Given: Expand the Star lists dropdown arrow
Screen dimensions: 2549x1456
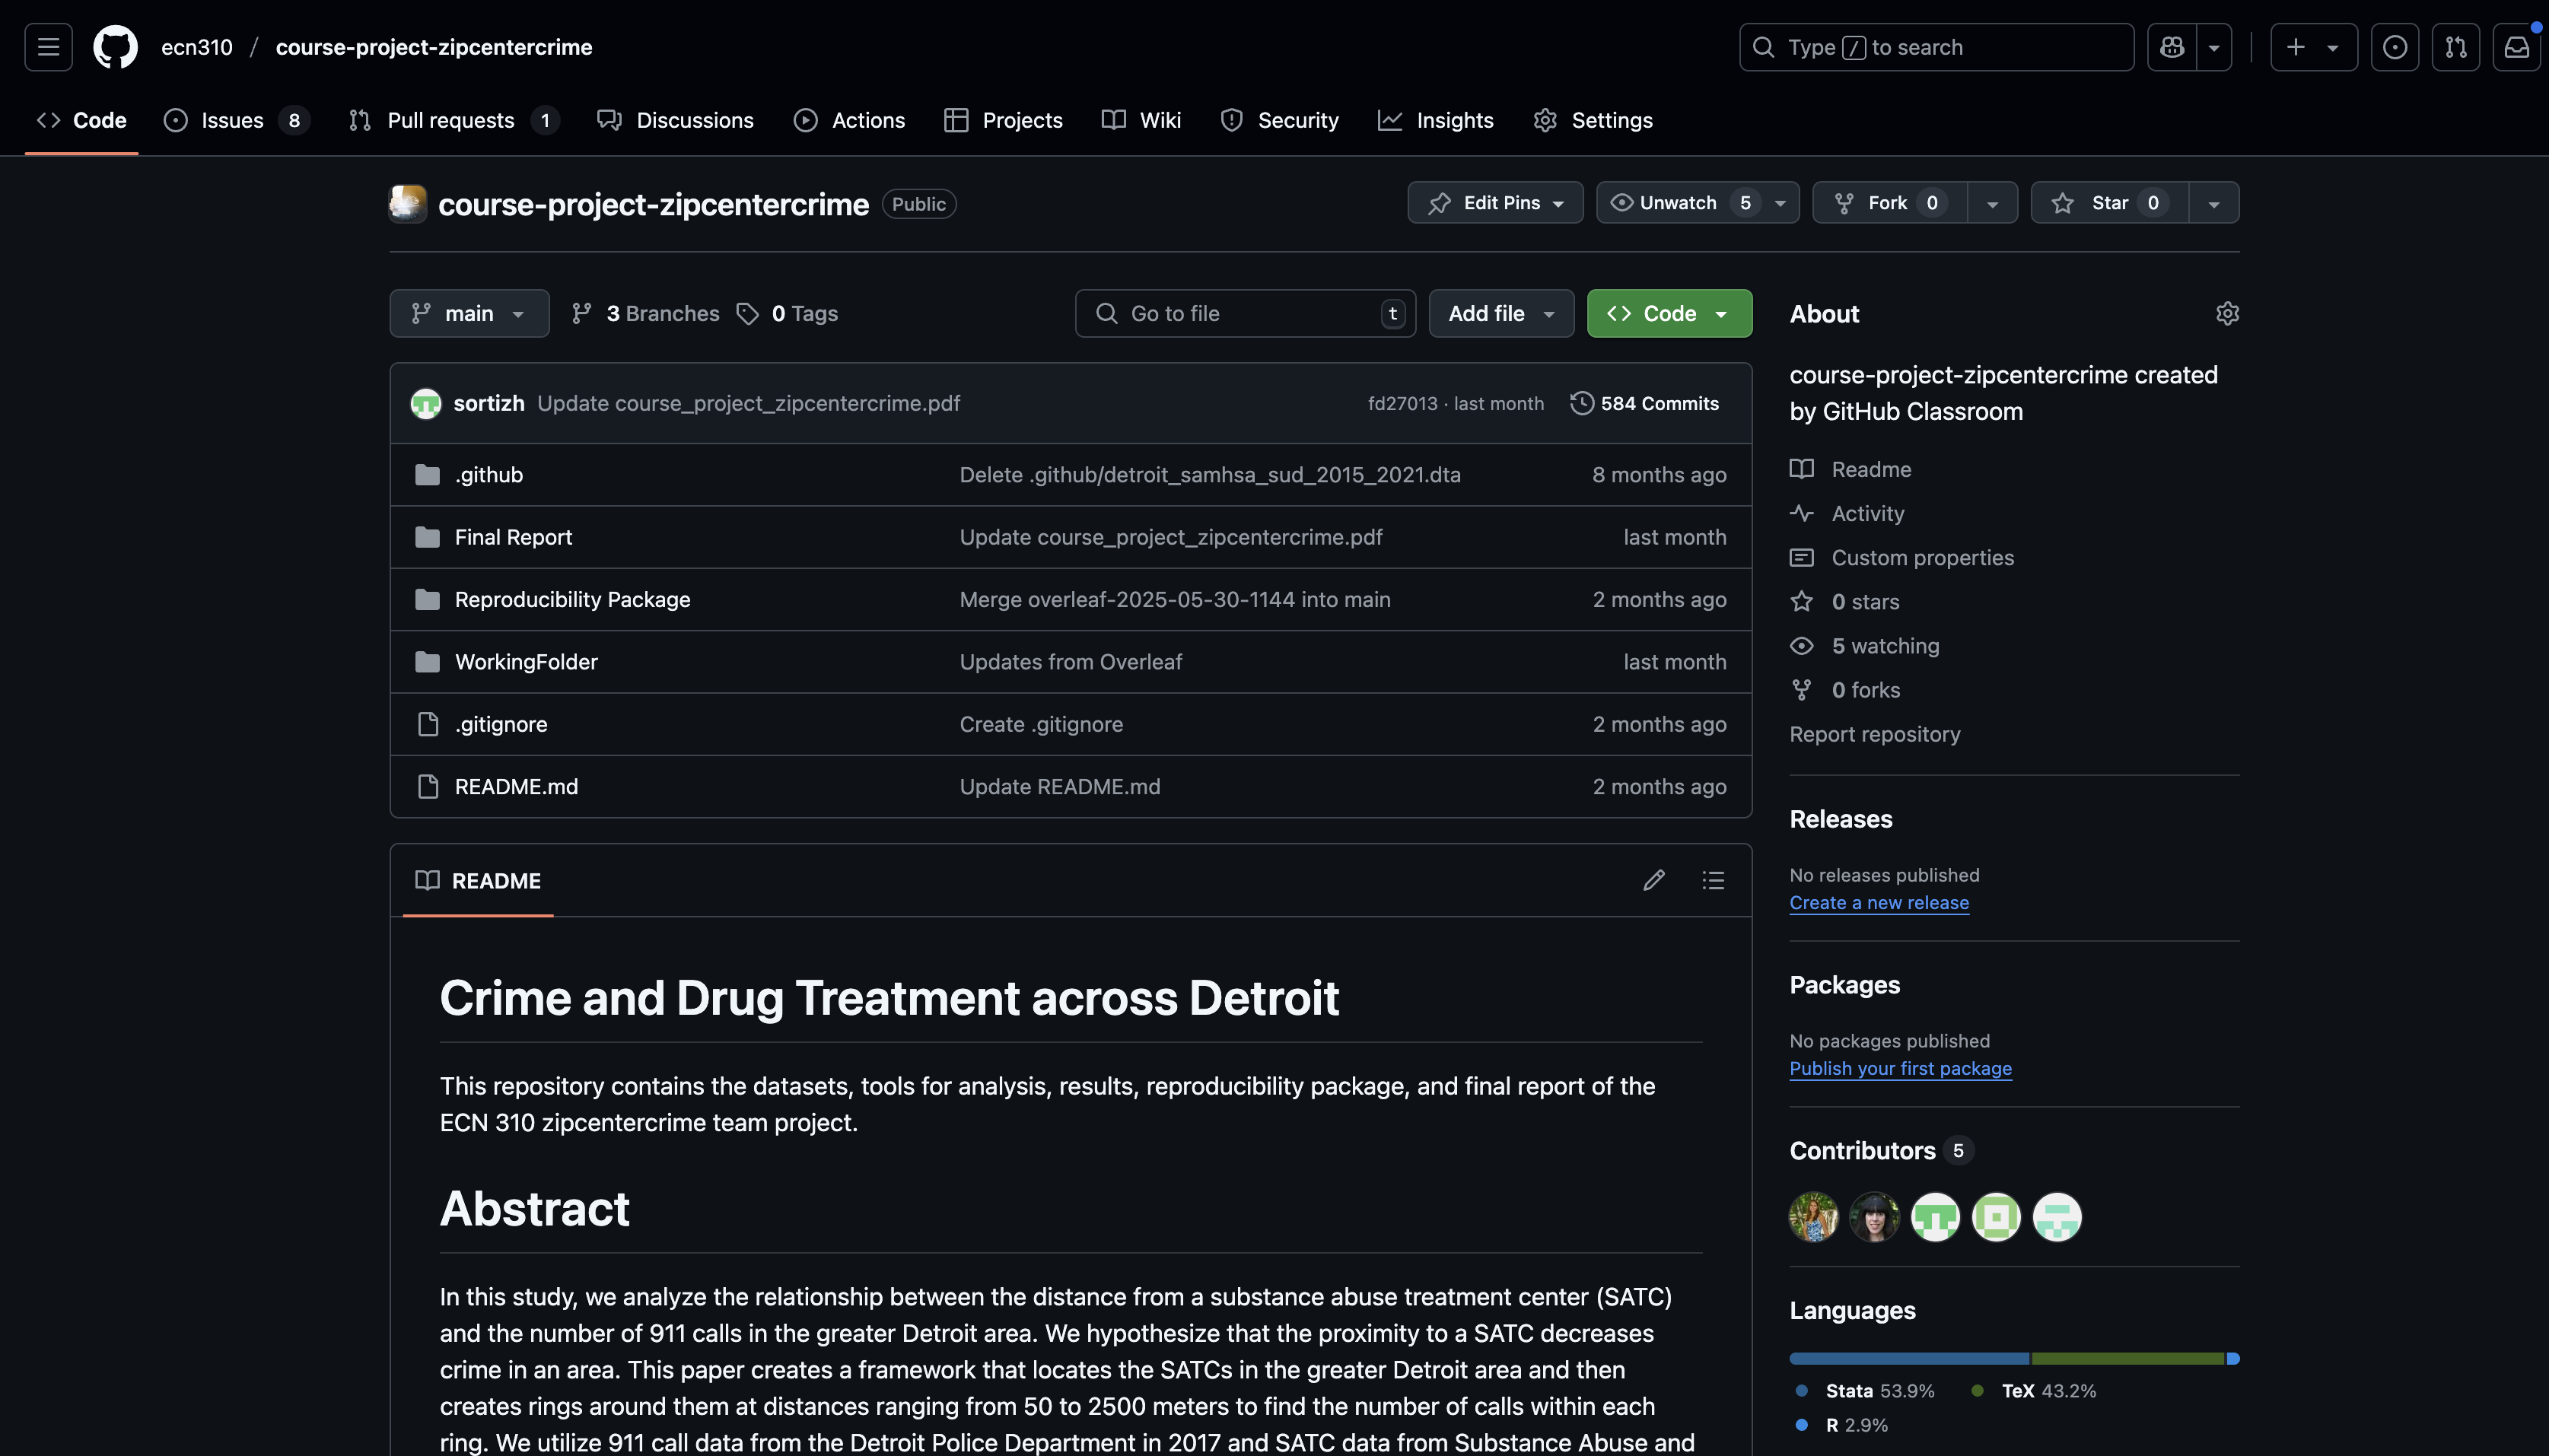Looking at the screenshot, I should [x=2214, y=203].
